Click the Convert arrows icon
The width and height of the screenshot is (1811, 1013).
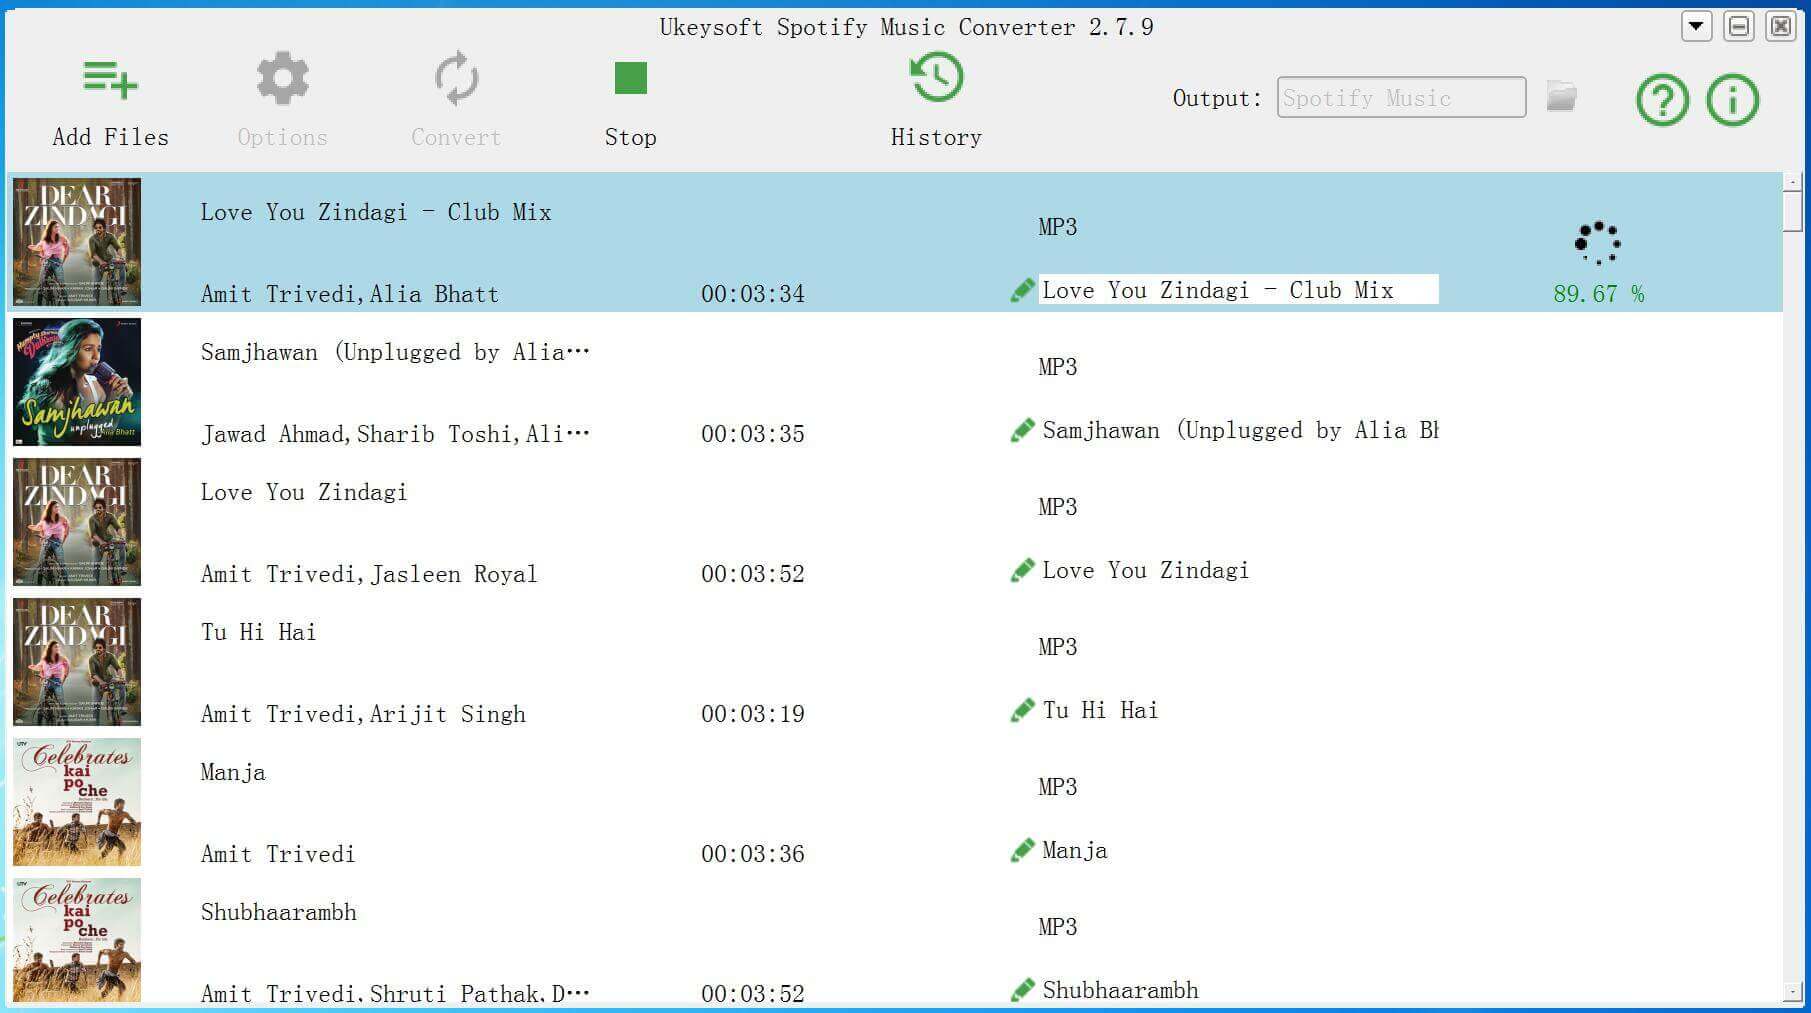456,78
